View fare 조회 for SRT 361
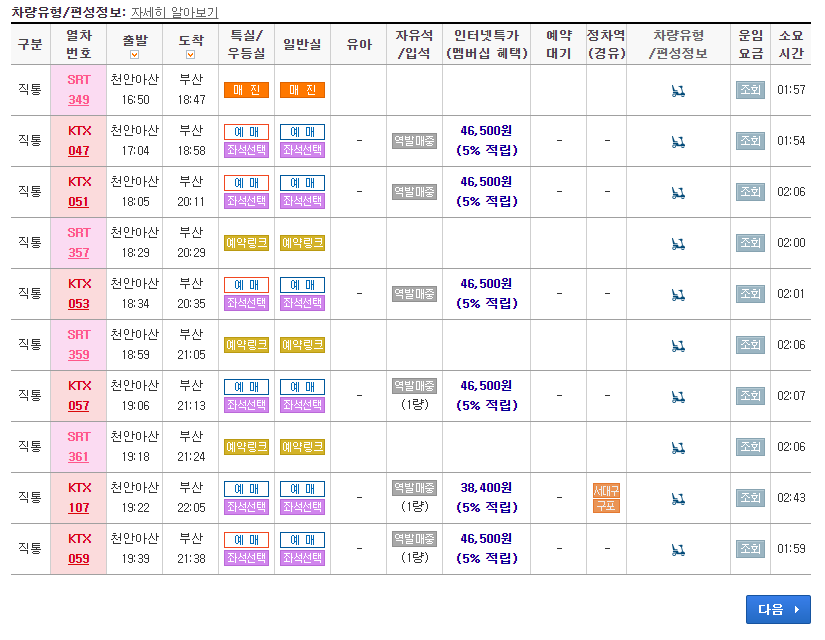 pos(750,447)
